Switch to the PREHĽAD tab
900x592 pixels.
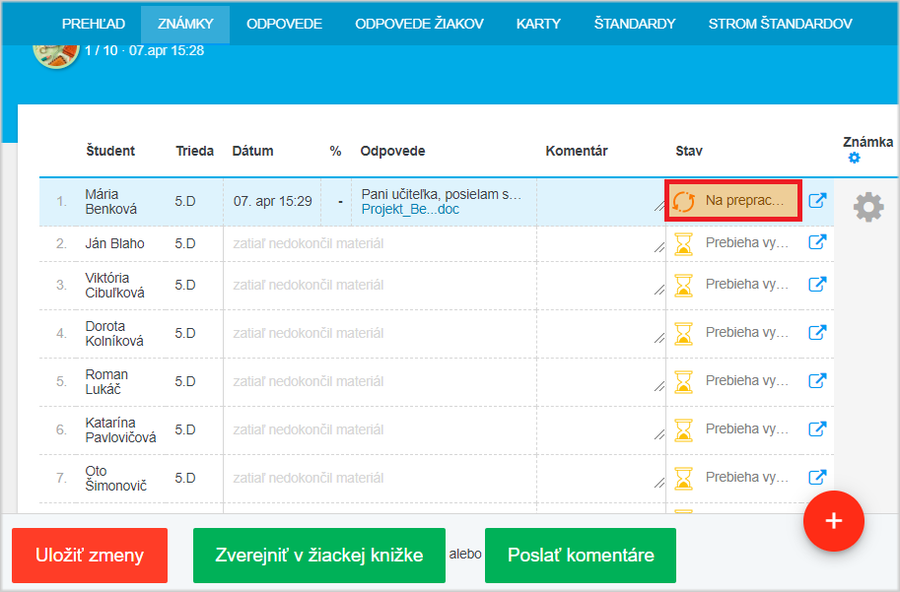(x=92, y=24)
